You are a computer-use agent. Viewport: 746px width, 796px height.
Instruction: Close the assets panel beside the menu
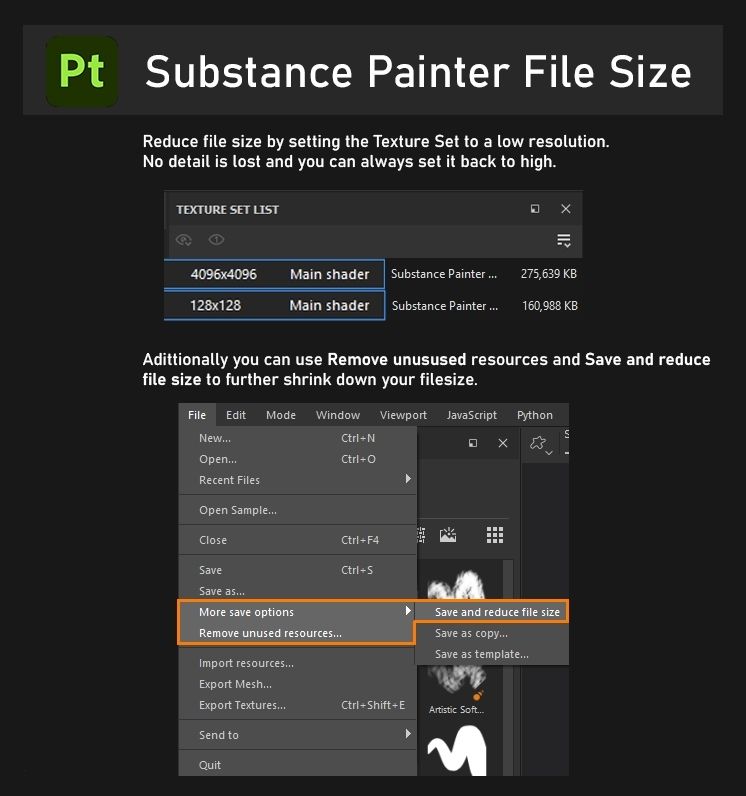coord(503,443)
